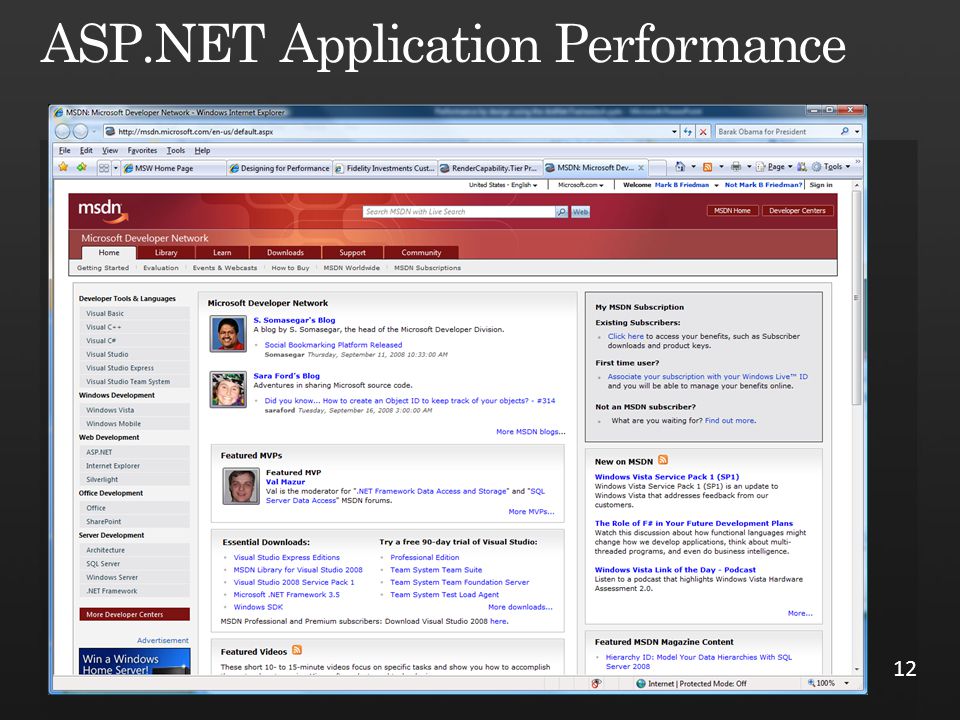
Task: Click the Win a Windows Home Server ad
Action: [x=134, y=662]
